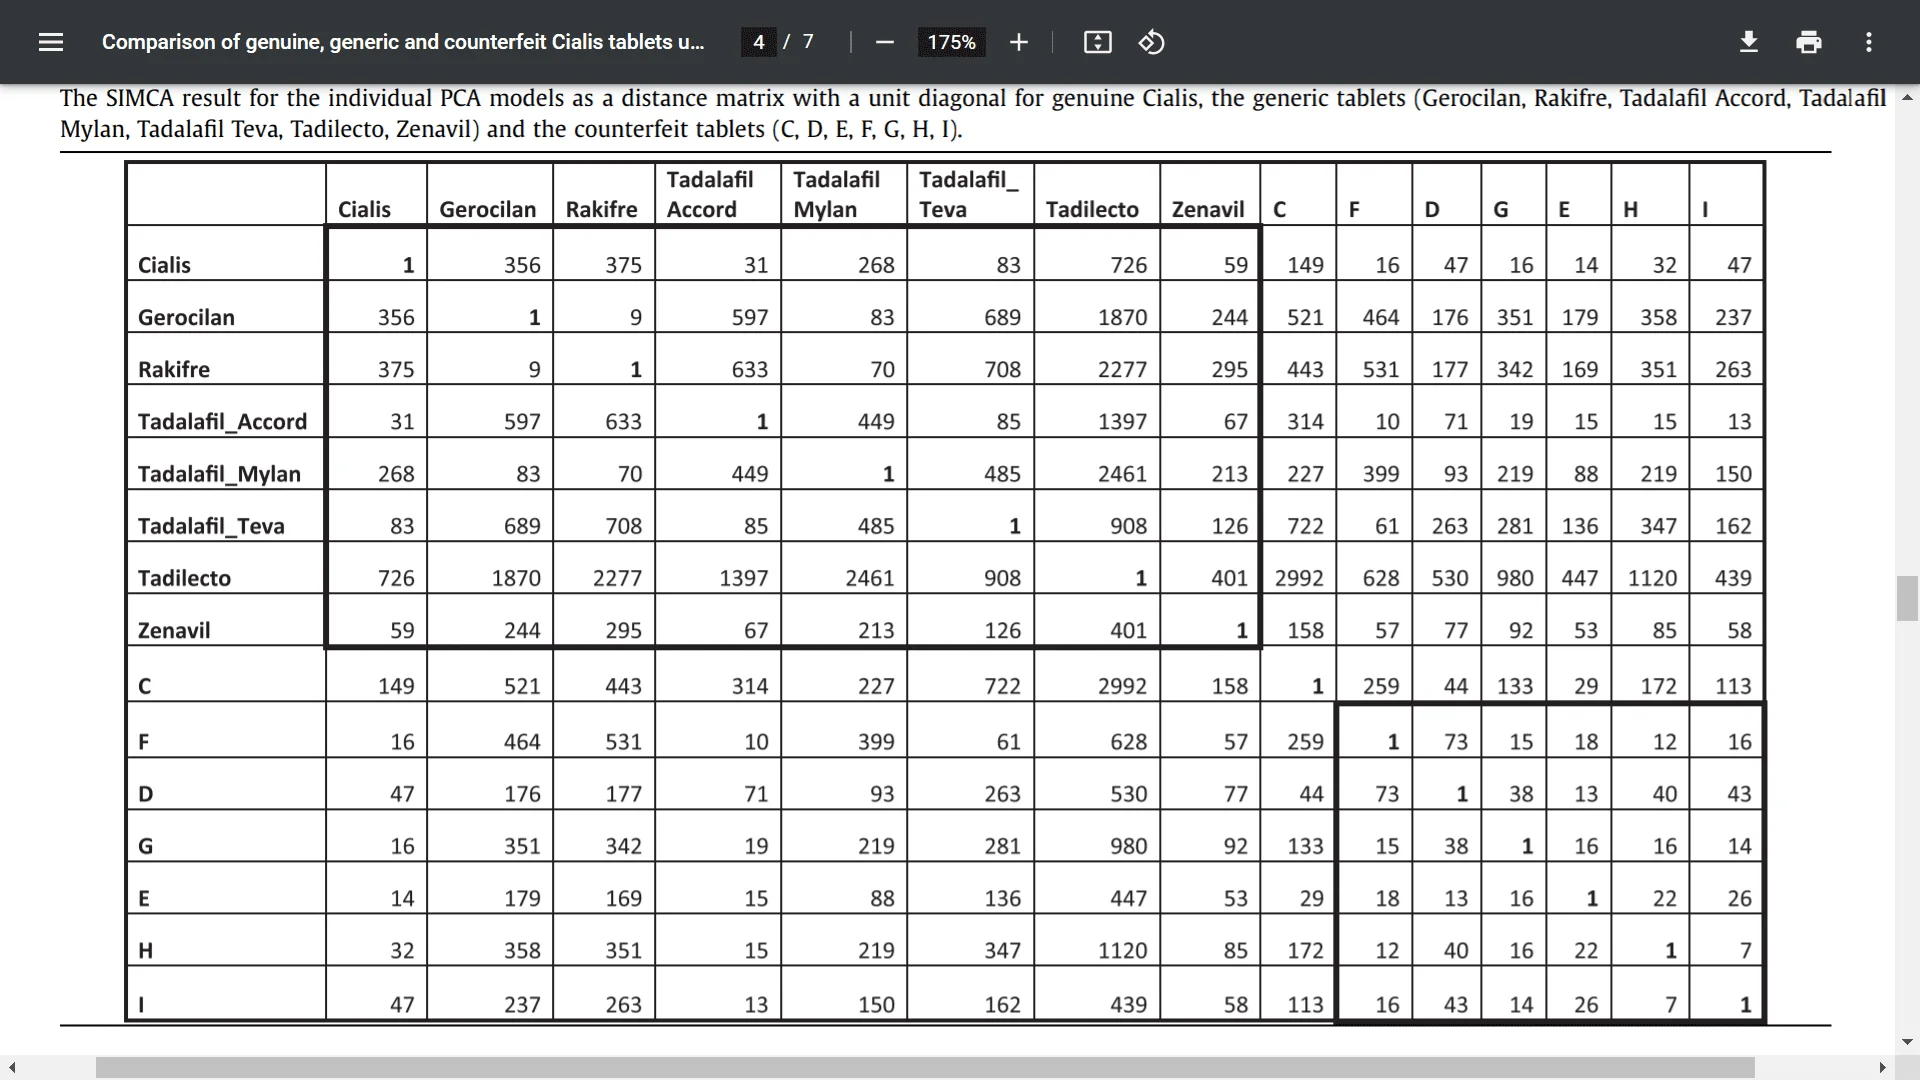1920x1080 pixels.
Task: Click the Tadalafil_Accord row label
Action: click(x=222, y=421)
